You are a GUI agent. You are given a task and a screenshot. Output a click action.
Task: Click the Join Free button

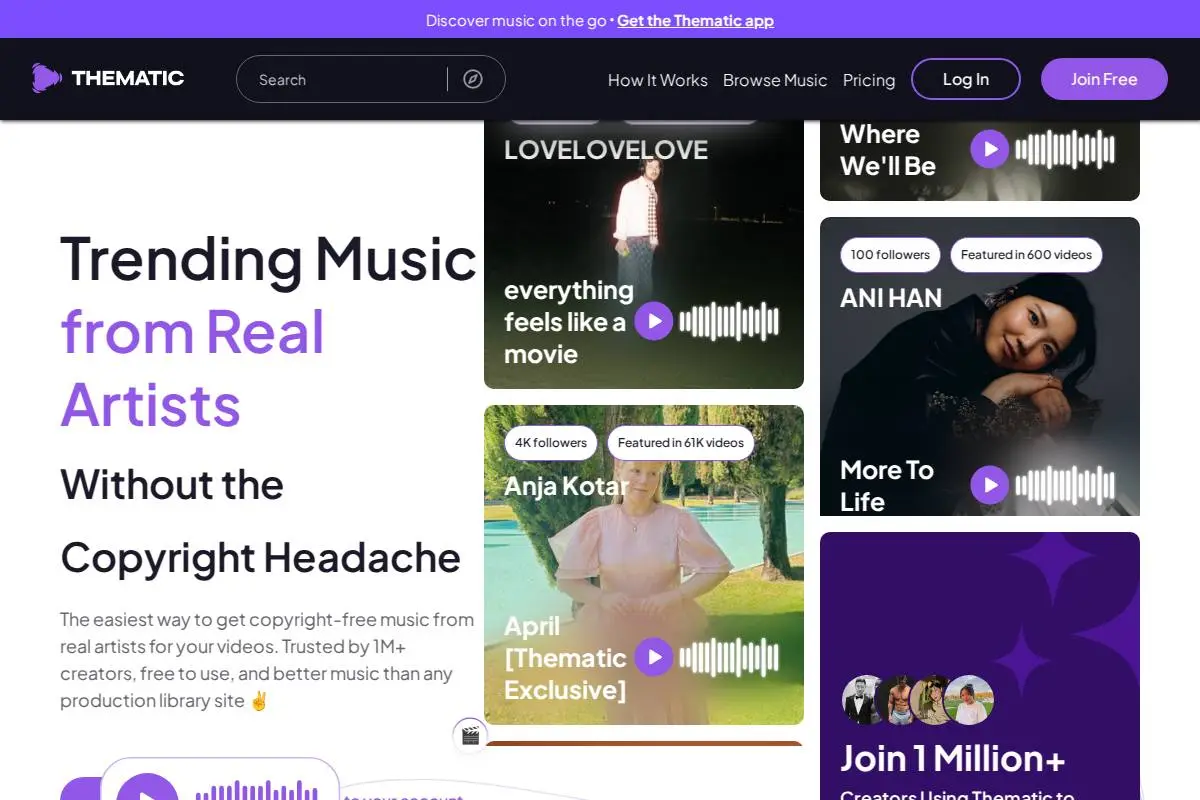(1104, 79)
